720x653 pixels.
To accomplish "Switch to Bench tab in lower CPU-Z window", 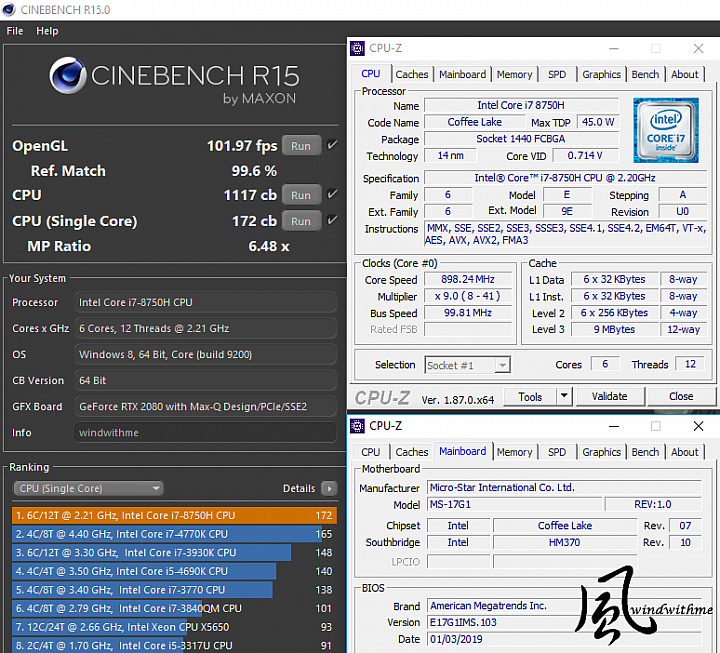I will click(645, 452).
